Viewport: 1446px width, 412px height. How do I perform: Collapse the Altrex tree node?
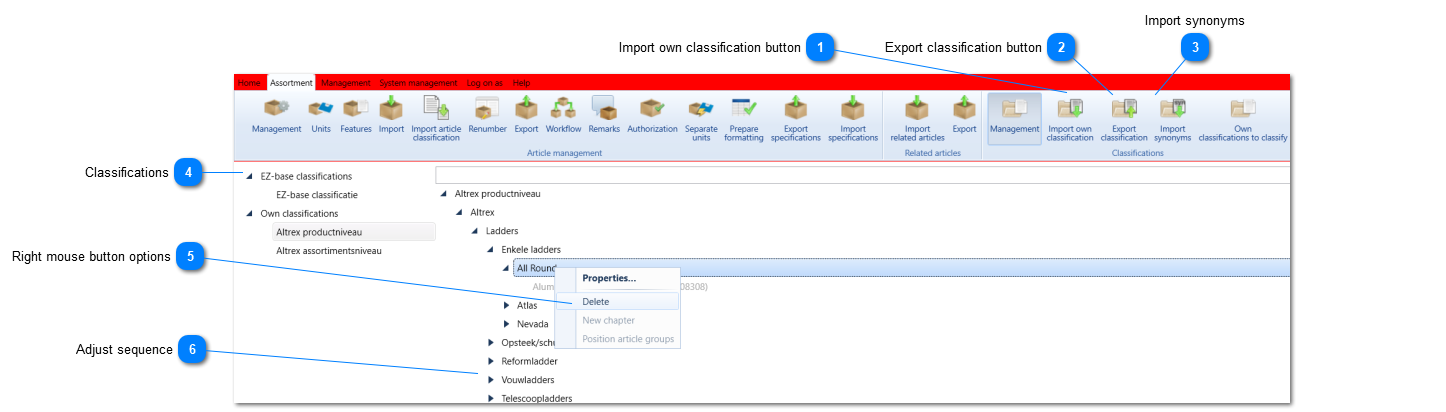tap(459, 213)
